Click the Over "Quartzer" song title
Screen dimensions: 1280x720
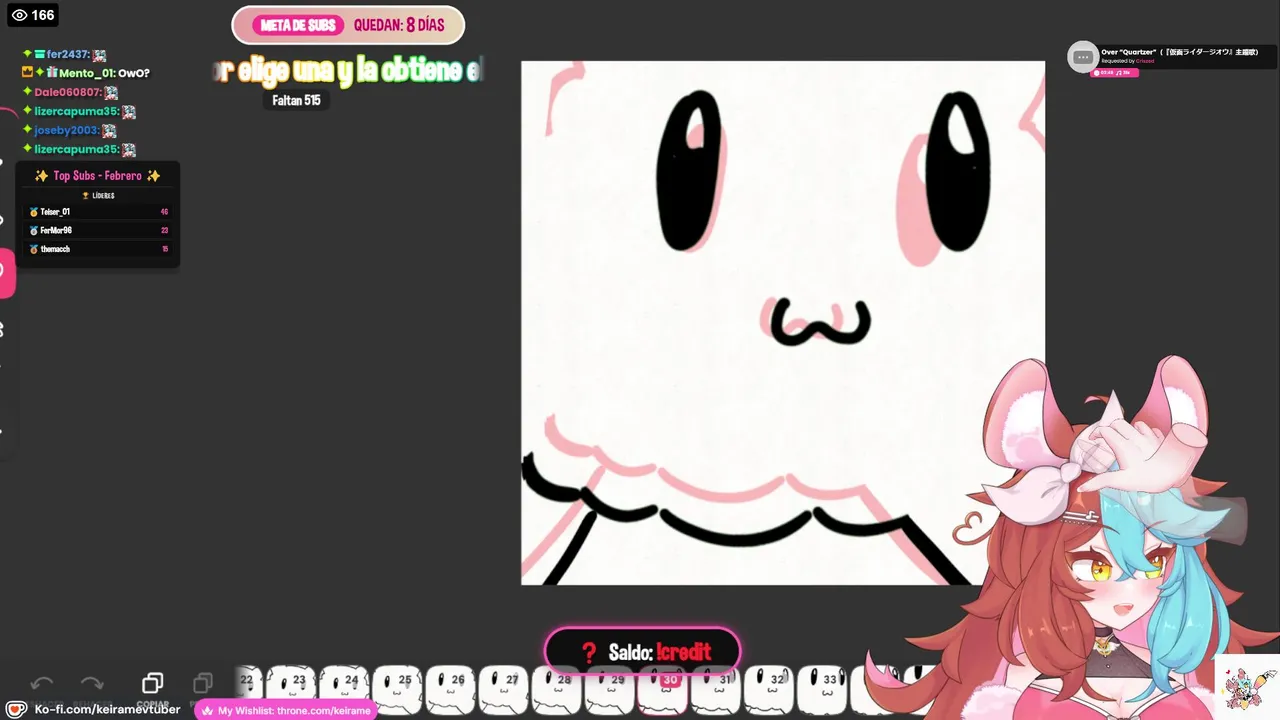(1180, 51)
